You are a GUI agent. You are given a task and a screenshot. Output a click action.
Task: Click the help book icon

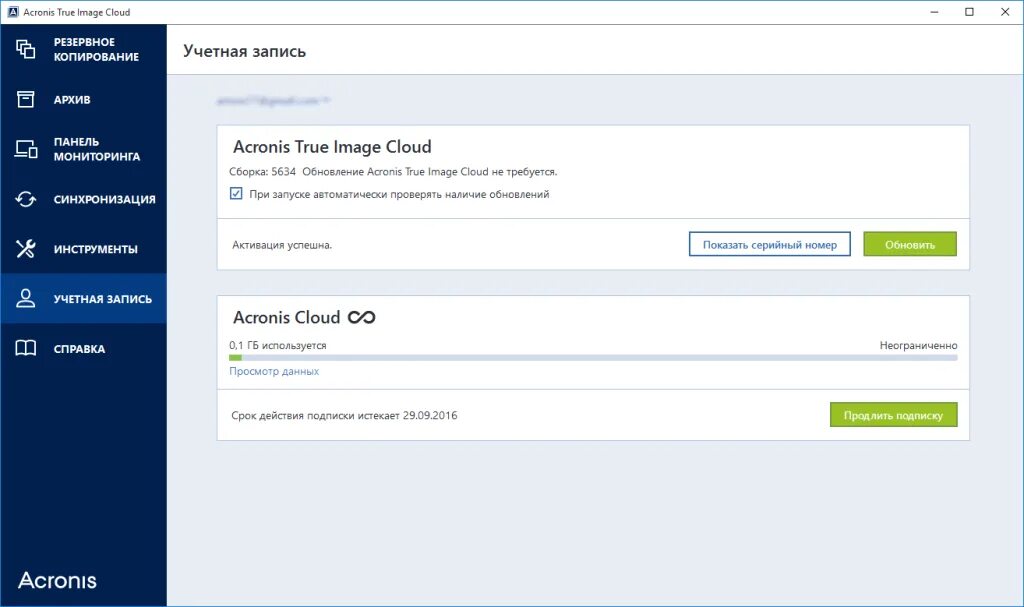click(x=25, y=348)
